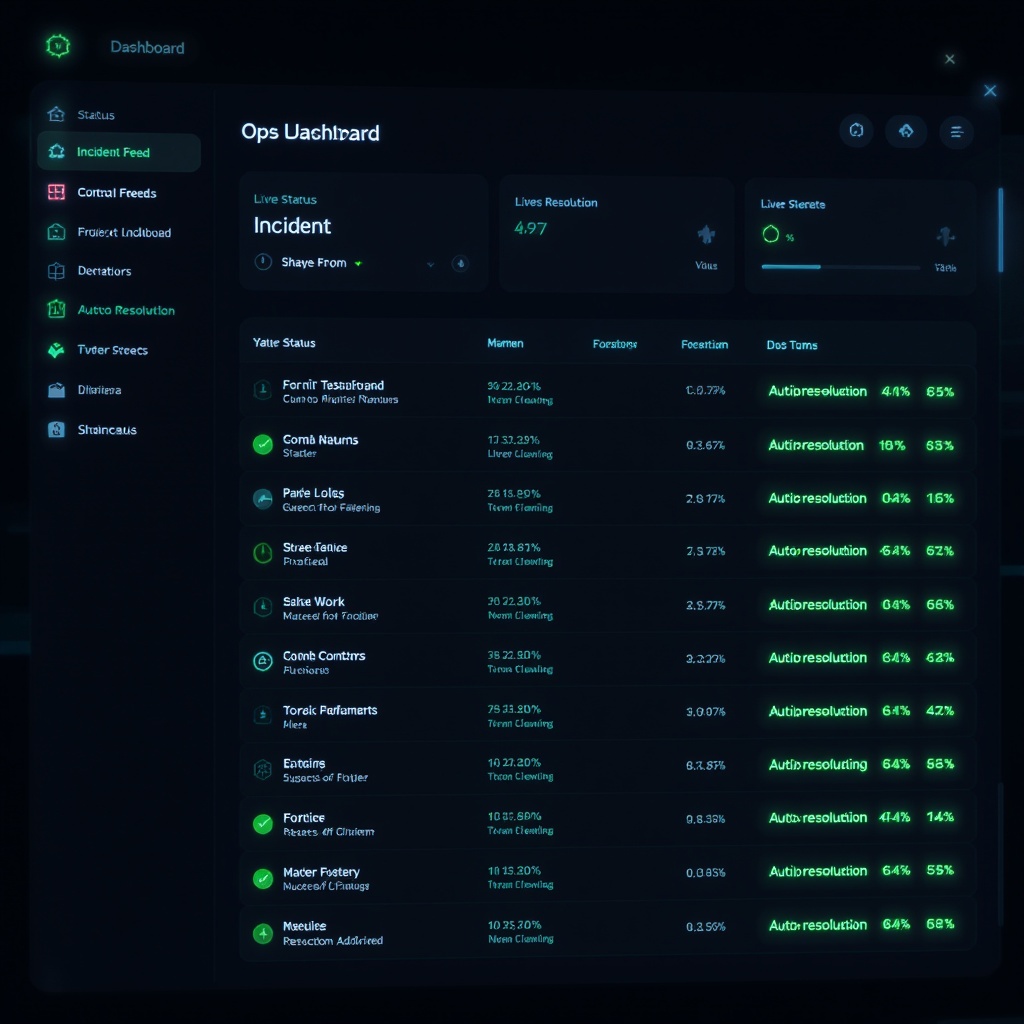
Task: Click the home icon next to Status
Action: (56, 114)
